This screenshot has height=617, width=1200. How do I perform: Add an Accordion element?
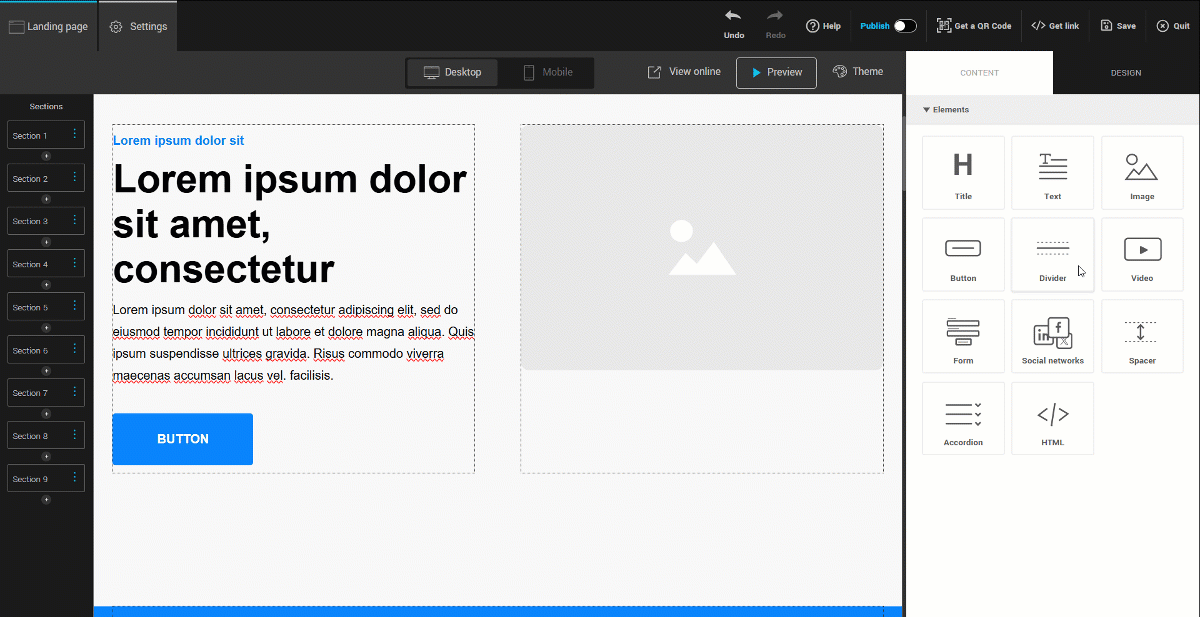pos(963,417)
